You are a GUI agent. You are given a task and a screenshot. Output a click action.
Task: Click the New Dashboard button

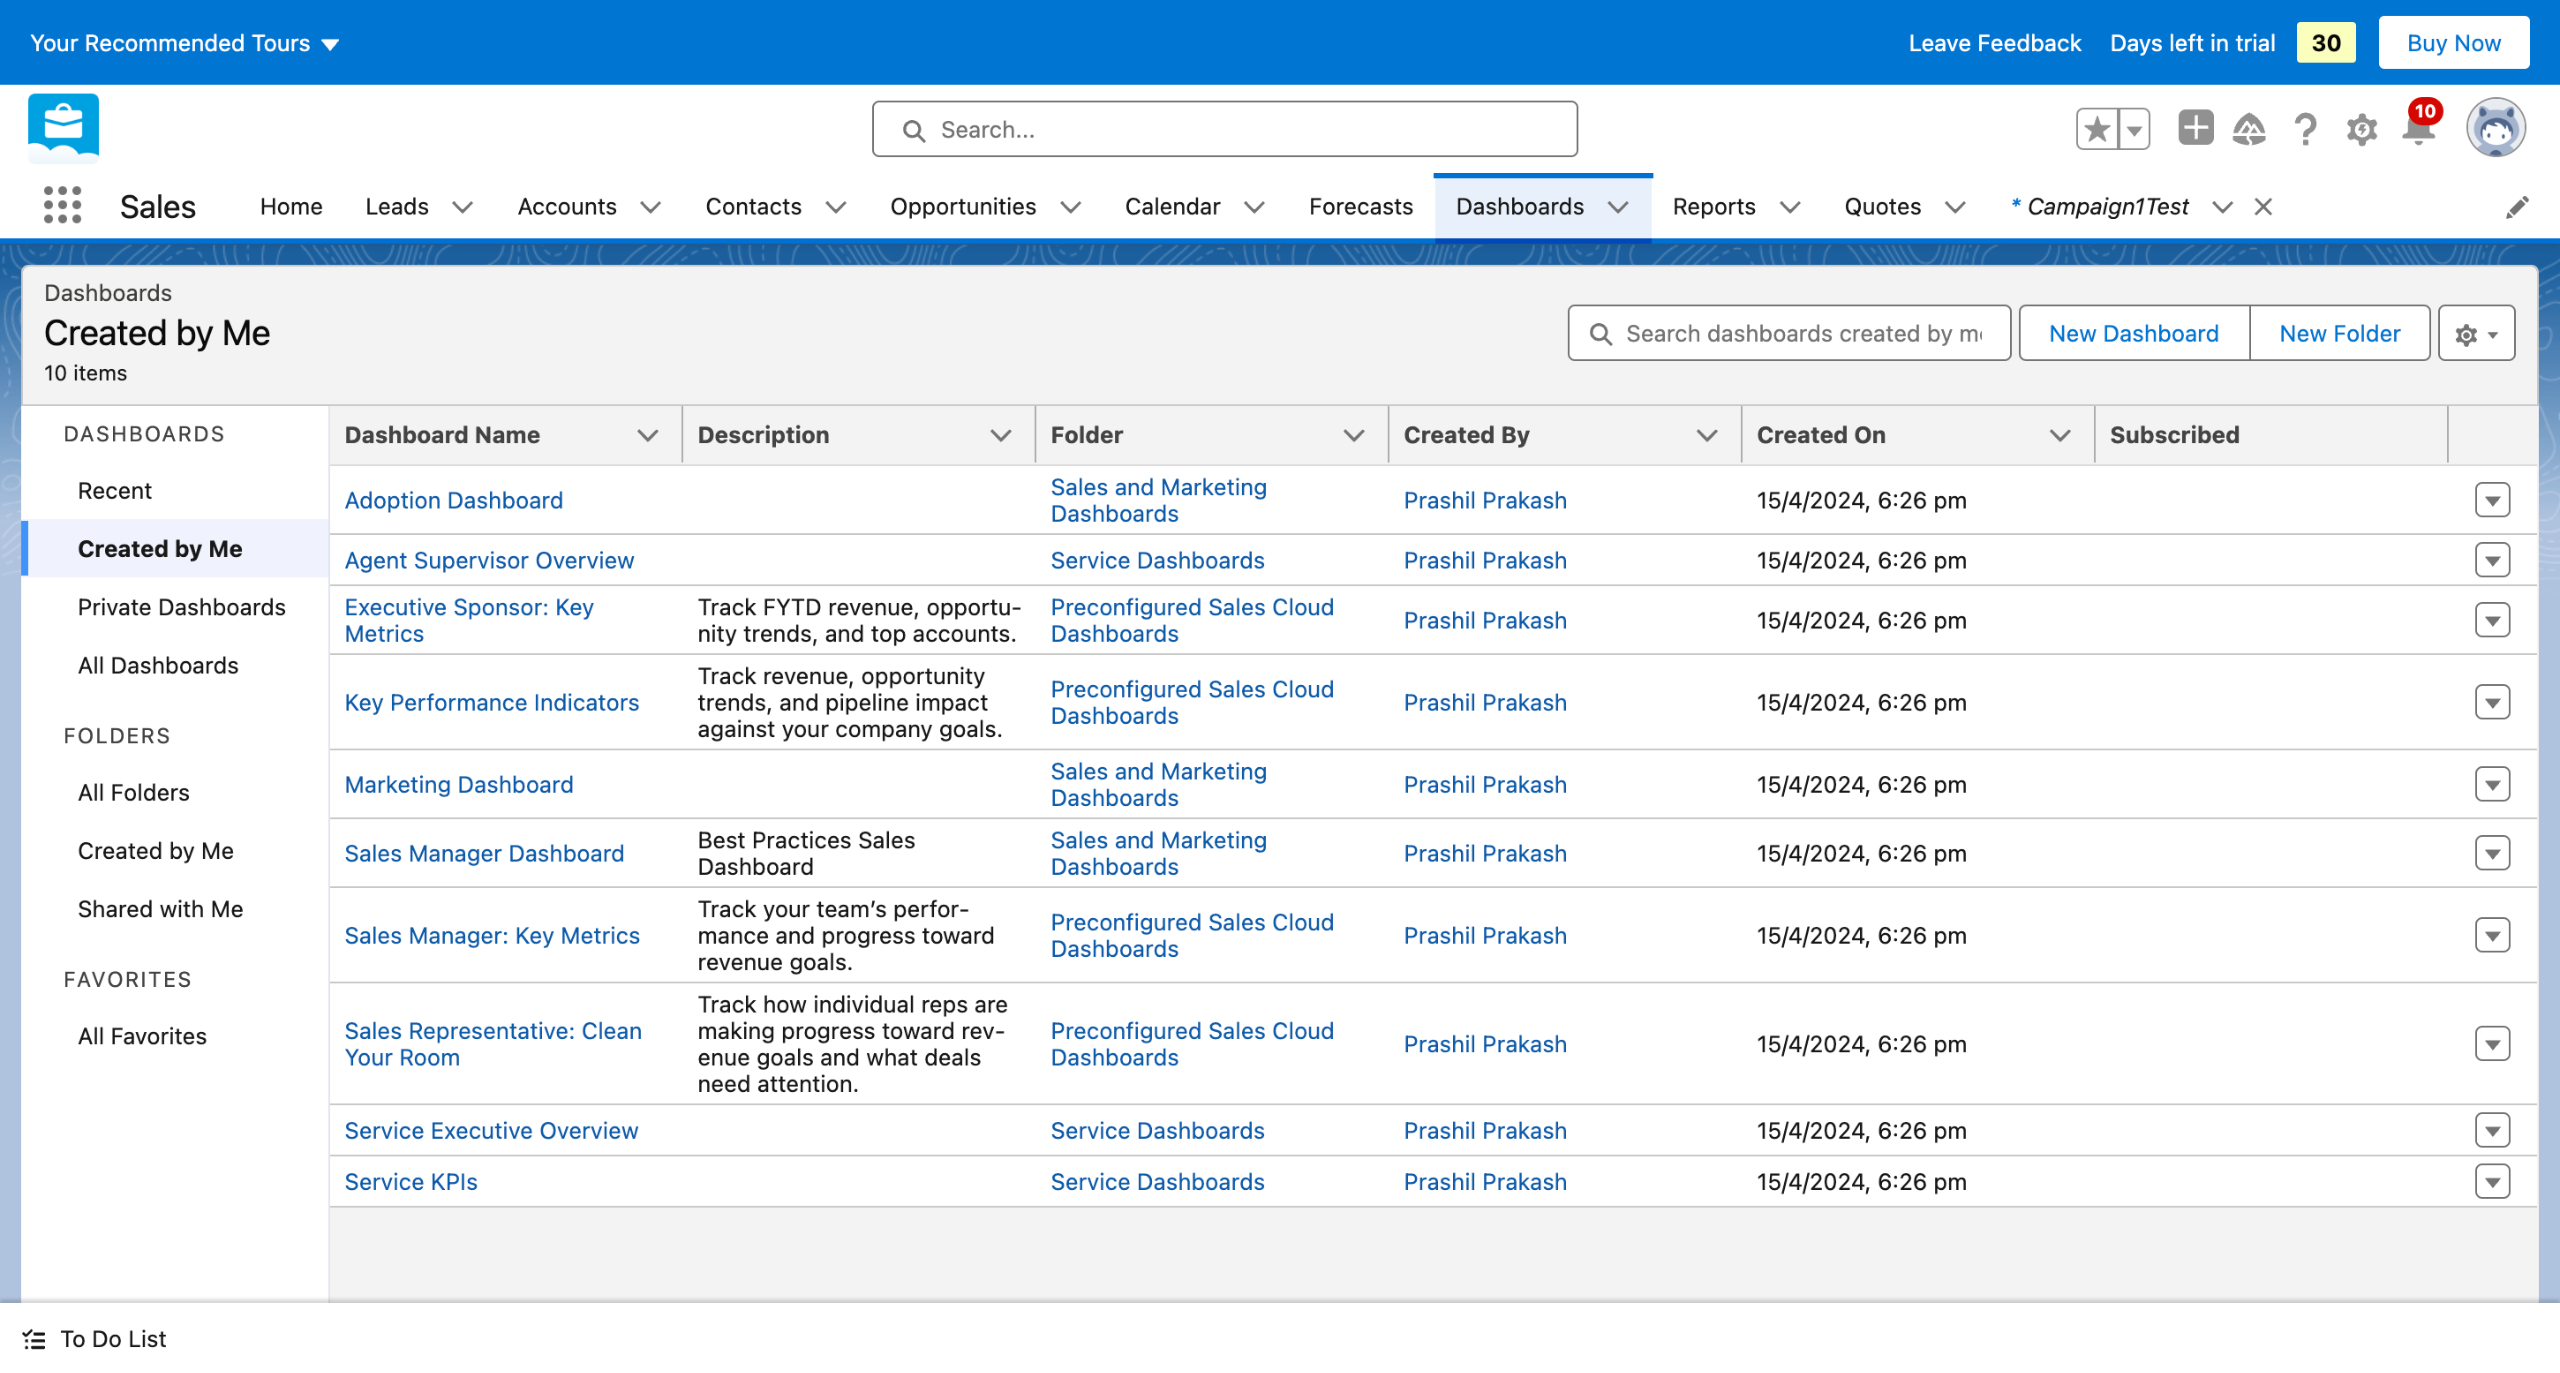tap(2134, 334)
